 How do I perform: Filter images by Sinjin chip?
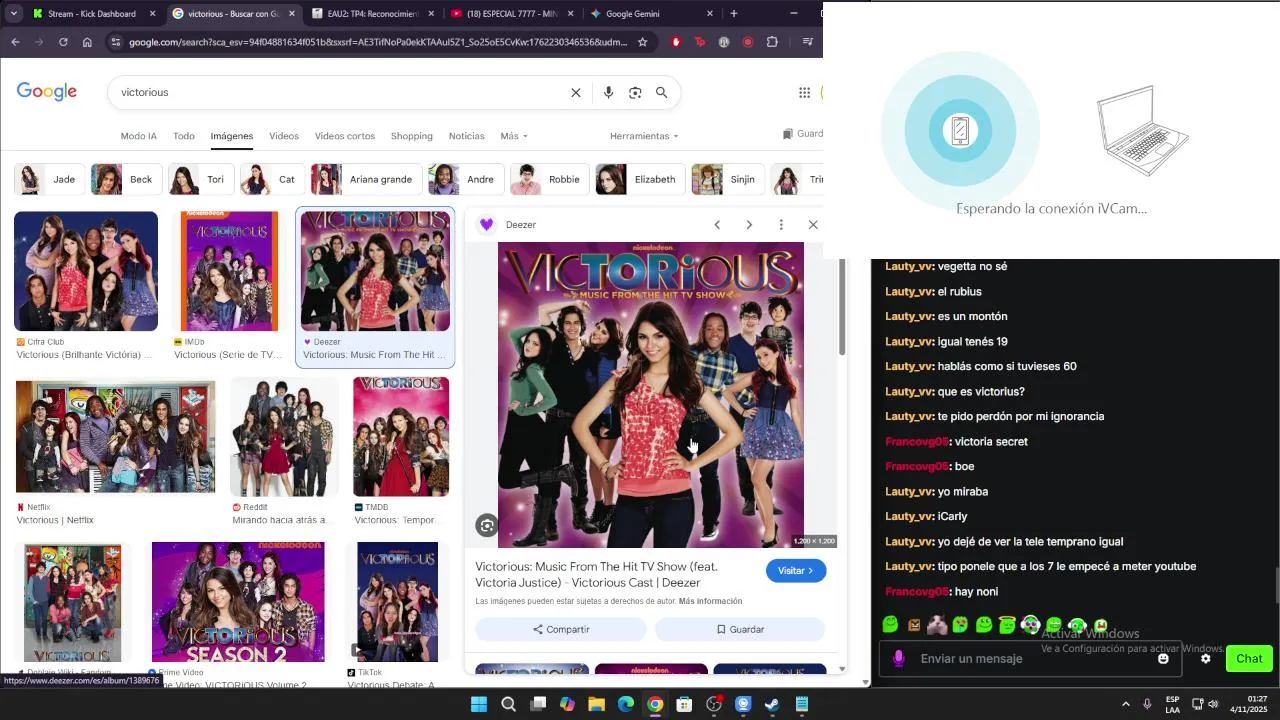click(x=728, y=179)
